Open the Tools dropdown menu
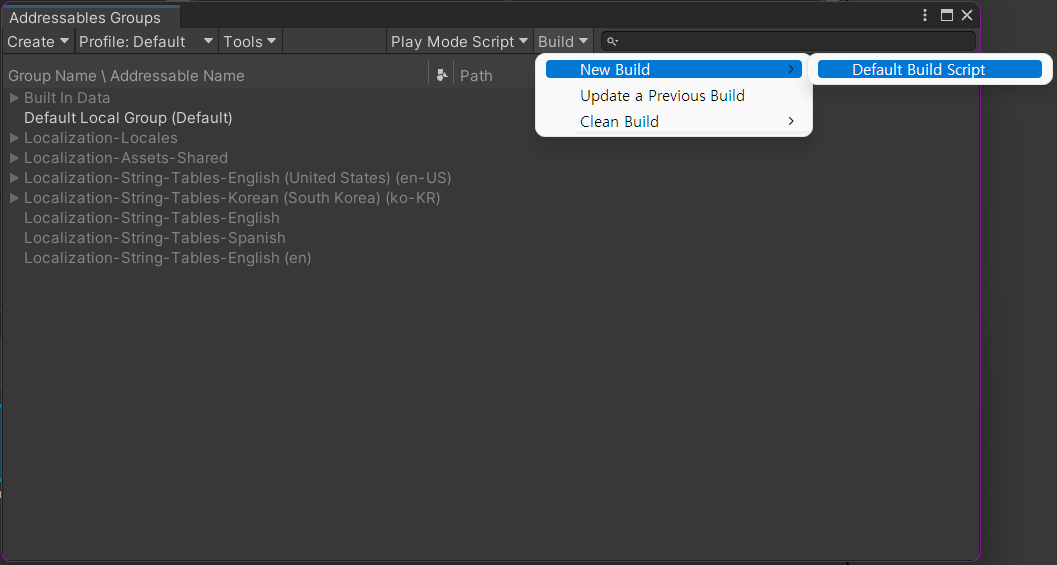1057x565 pixels. click(x=250, y=42)
